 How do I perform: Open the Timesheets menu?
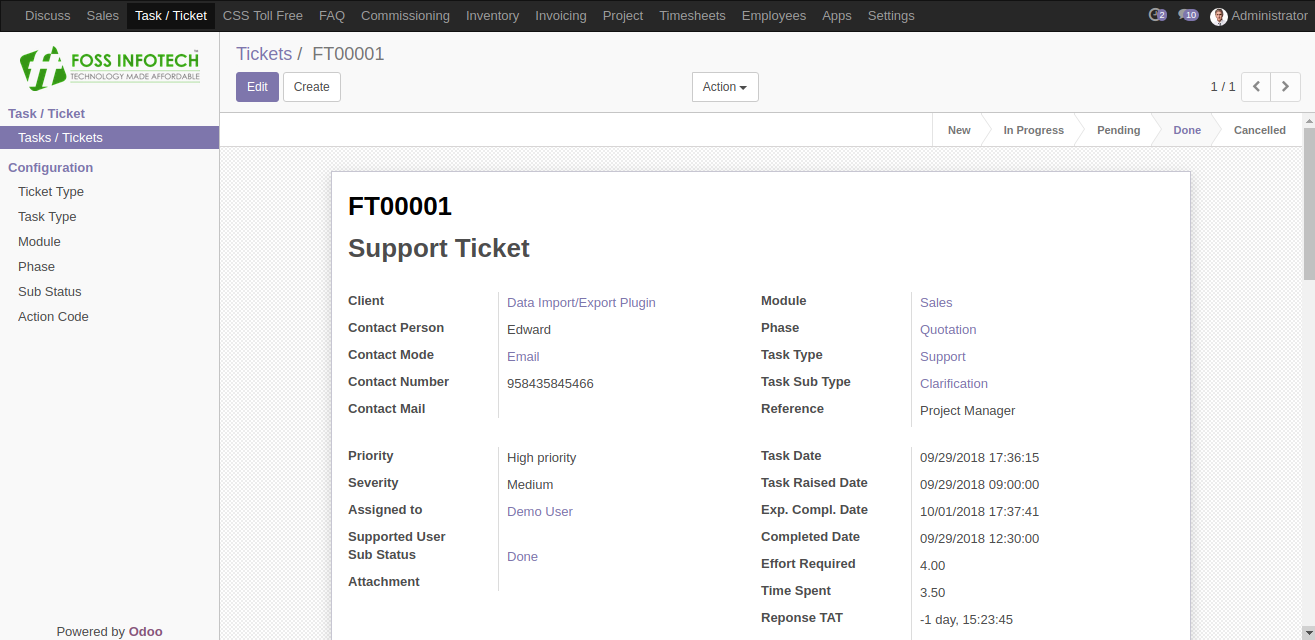coord(692,16)
